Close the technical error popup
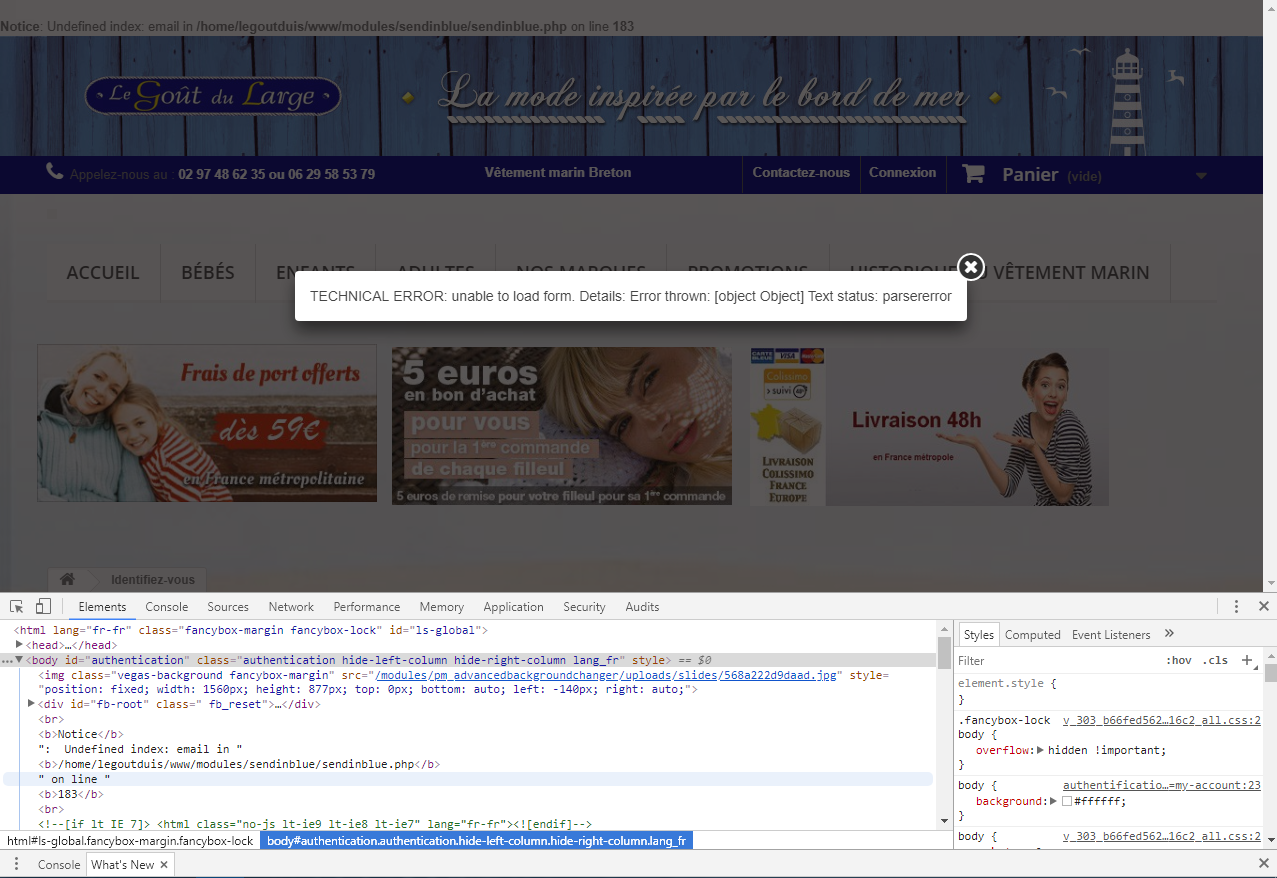This screenshot has width=1277, height=878. tap(970, 267)
